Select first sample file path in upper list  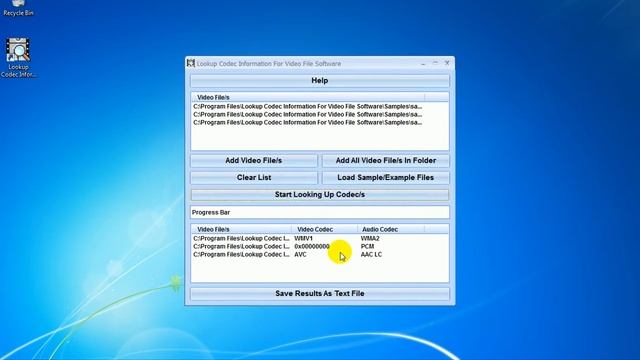308,107
